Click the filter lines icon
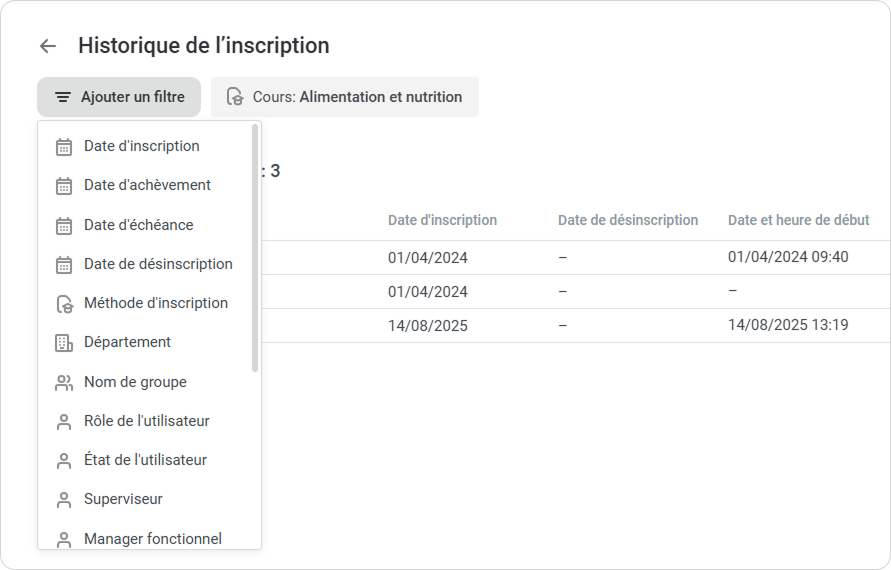Image resolution: width=891 pixels, height=570 pixels. 63,97
